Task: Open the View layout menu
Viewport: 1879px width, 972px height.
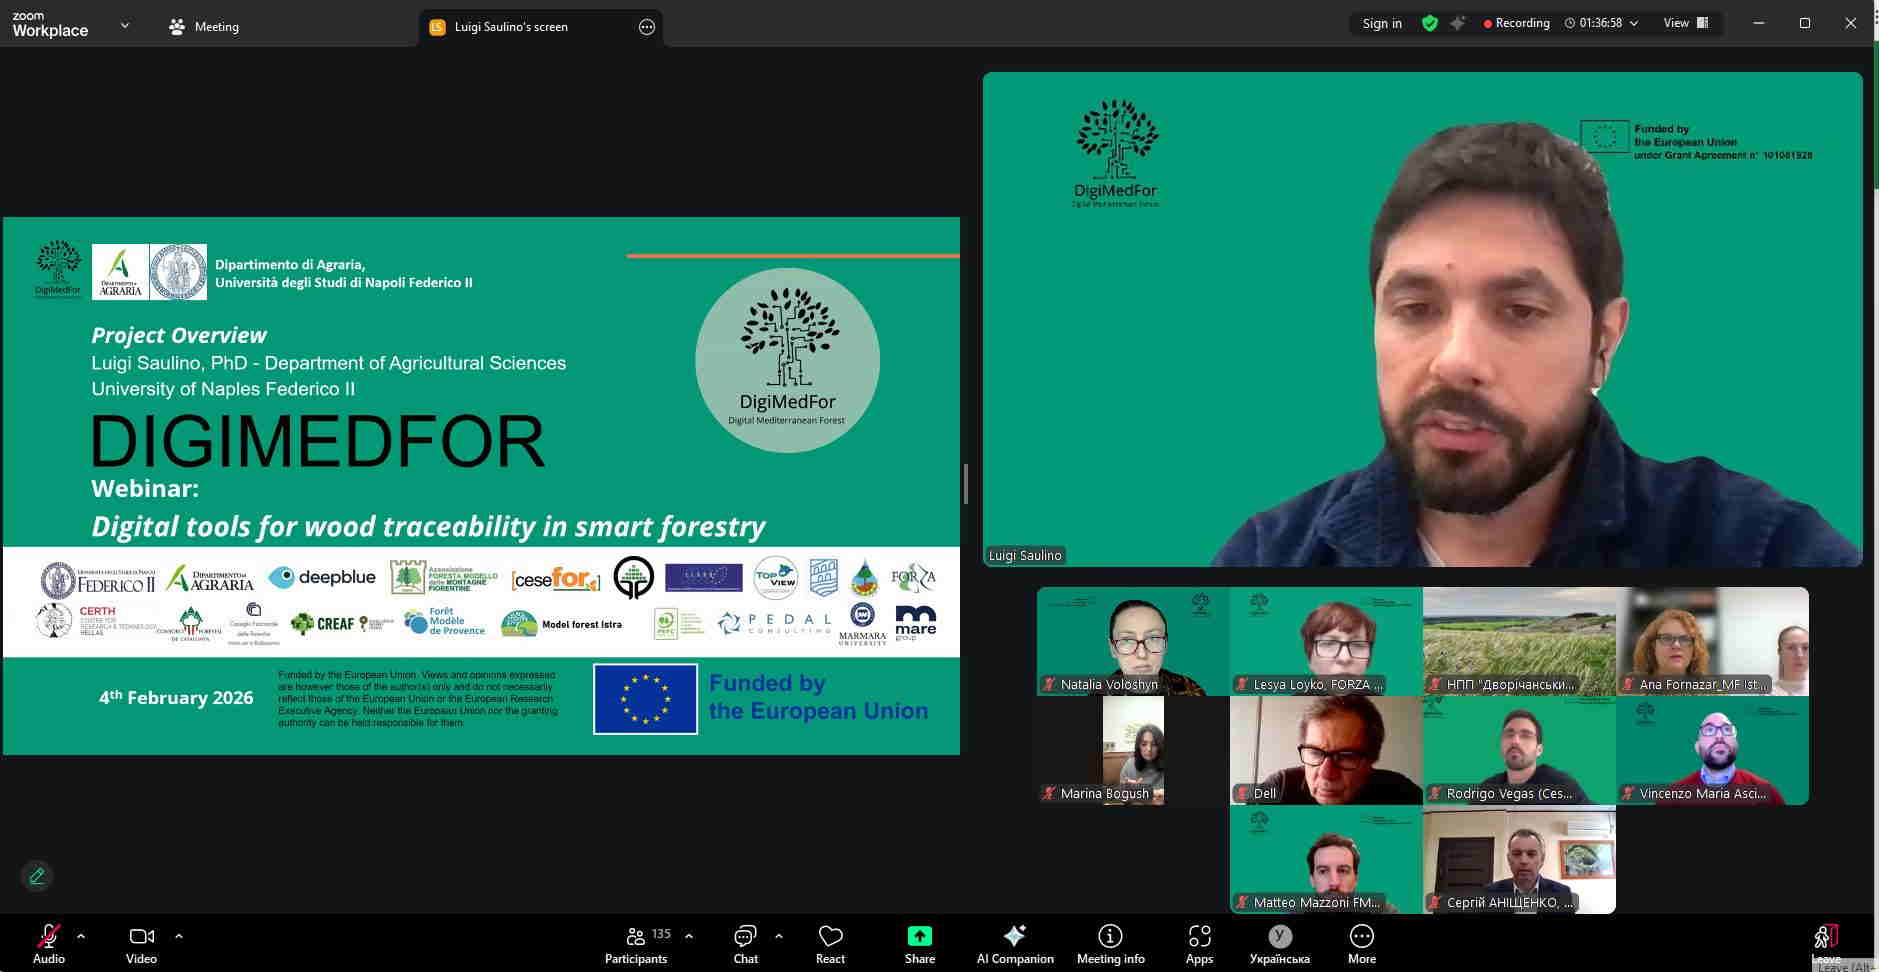Action: click(x=1686, y=23)
